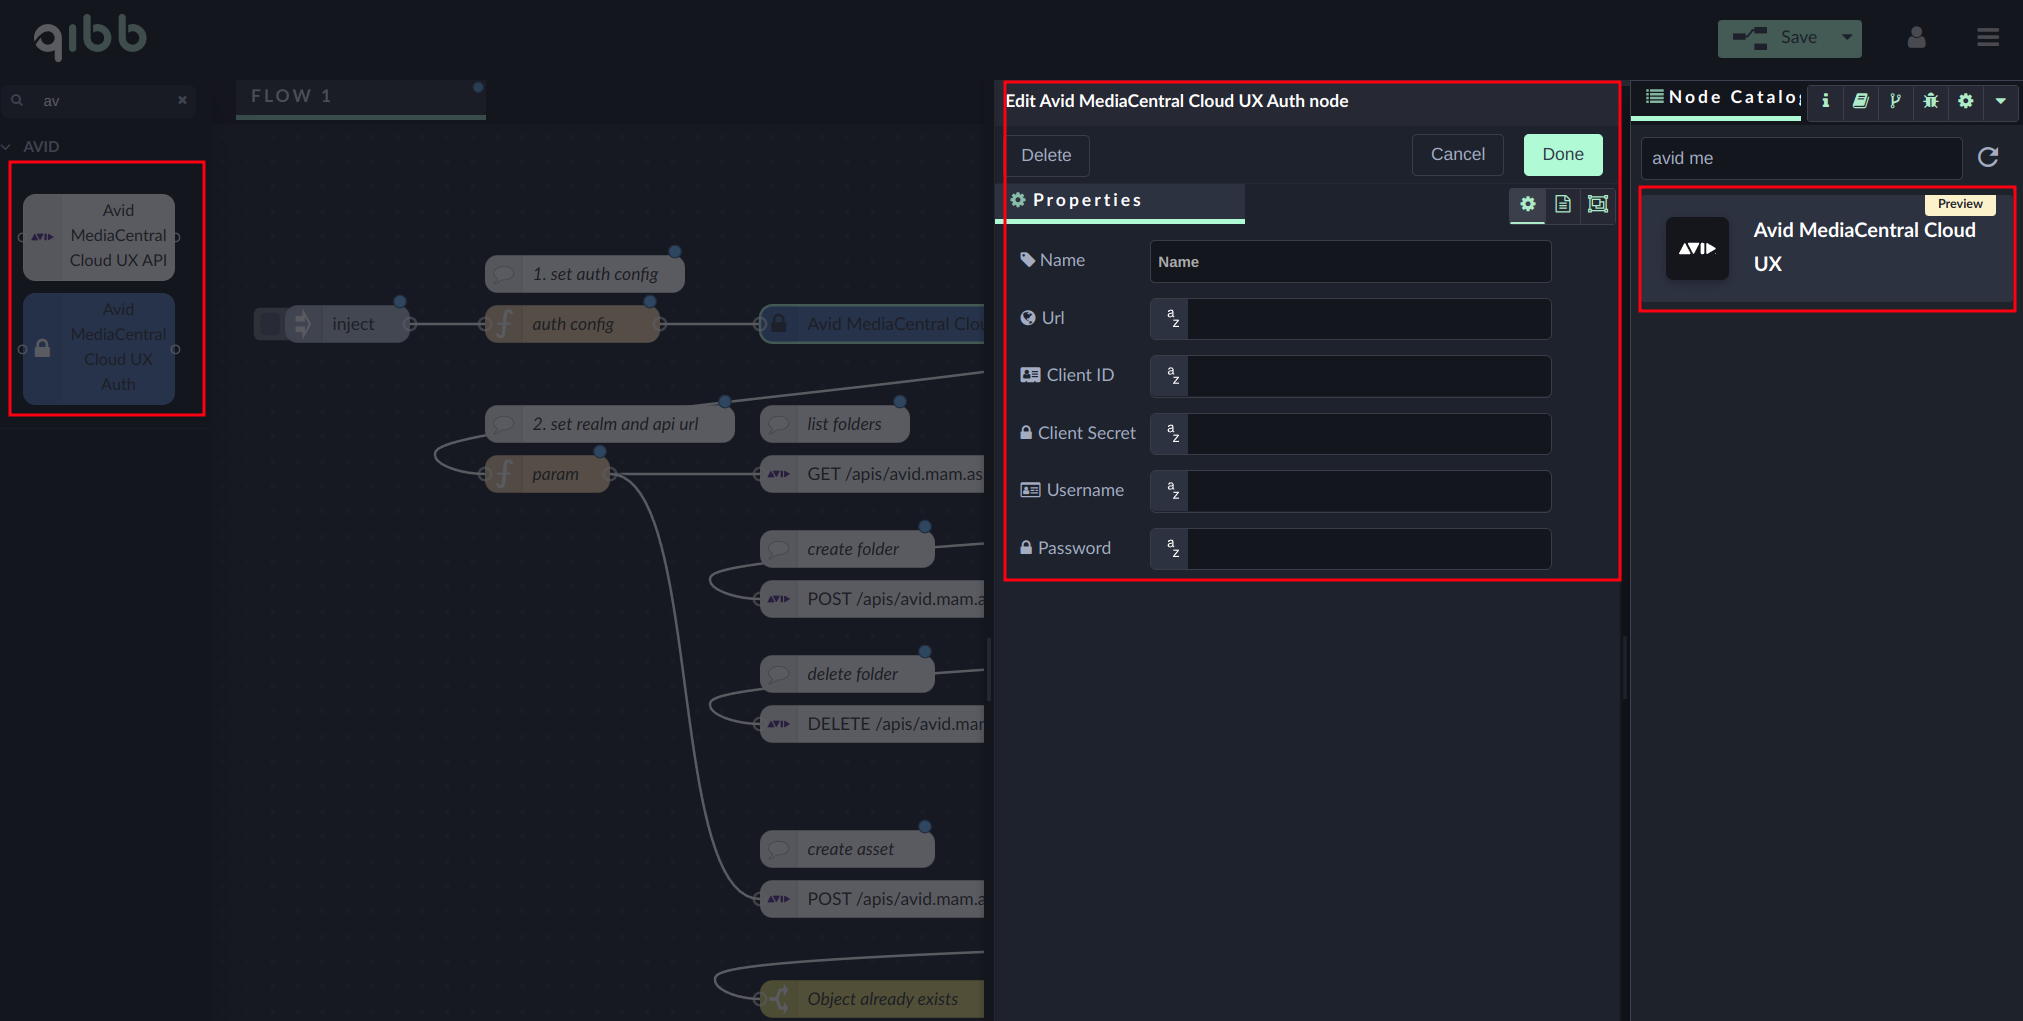Open sidebar tabs dropdown arrow

(x=2000, y=101)
